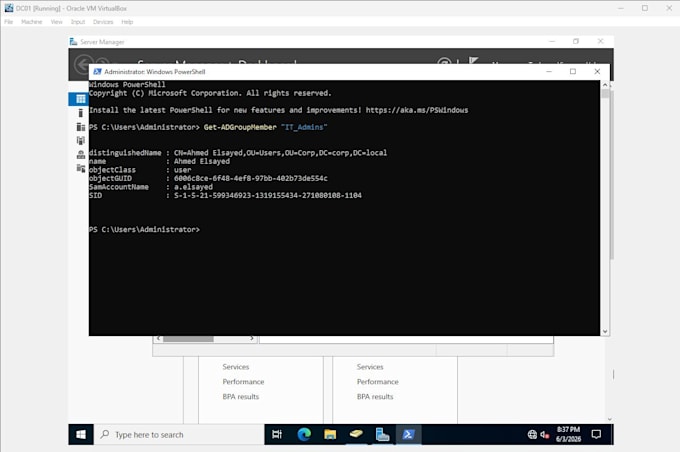Click the network globe tray icon
680x452 pixels.
click(532, 434)
